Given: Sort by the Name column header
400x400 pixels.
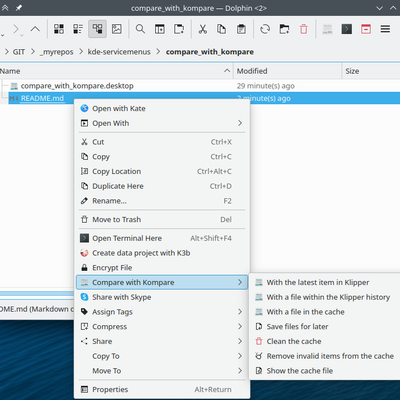Looking at the screenshot, I should click(116, 71).
